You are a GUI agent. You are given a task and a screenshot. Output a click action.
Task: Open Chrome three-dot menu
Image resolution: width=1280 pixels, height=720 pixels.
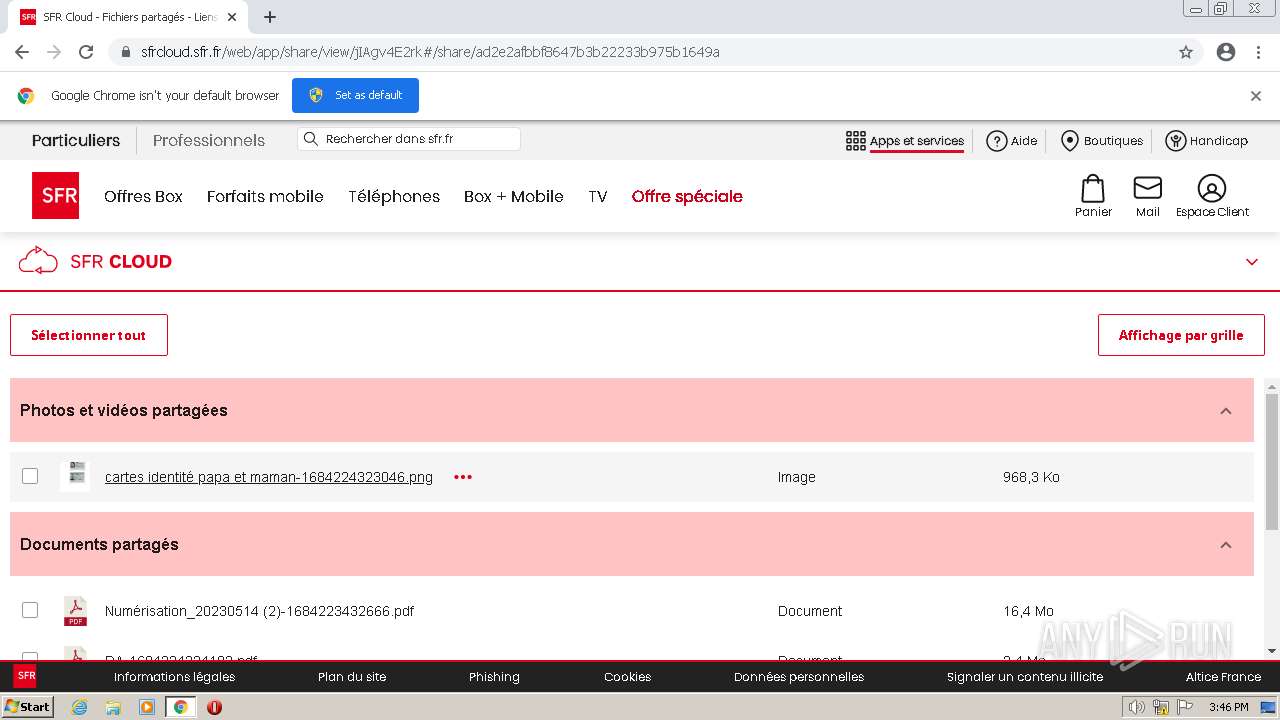[x=1258, y=52]
